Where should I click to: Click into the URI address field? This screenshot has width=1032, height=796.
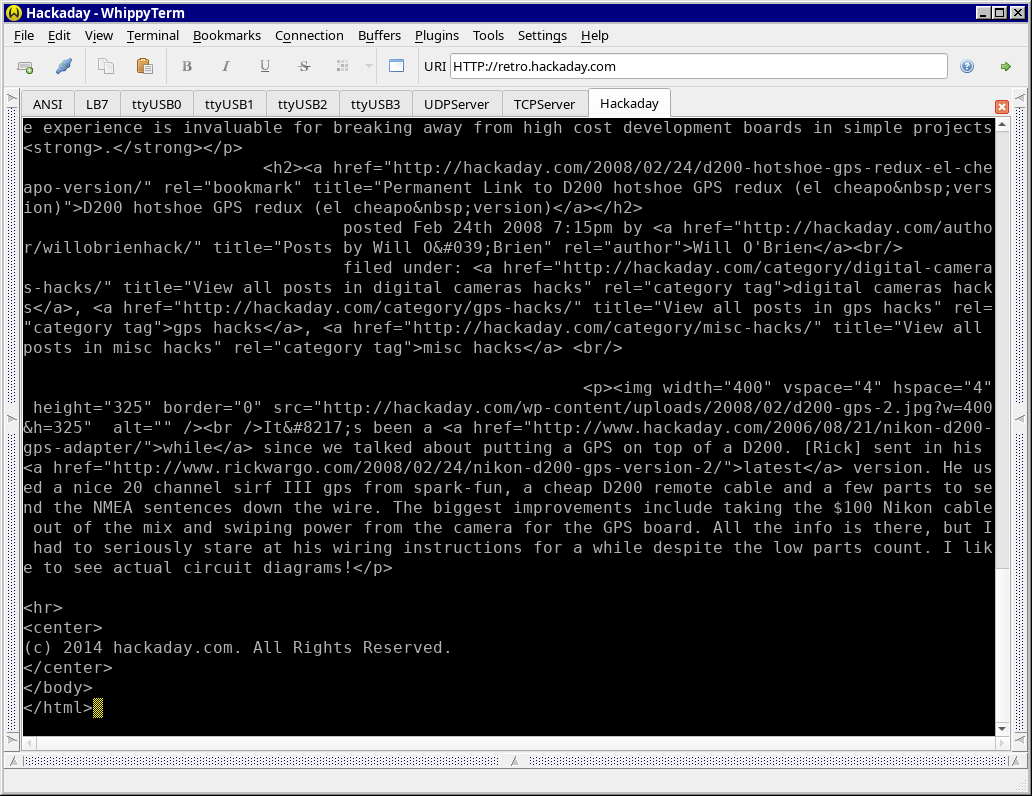697,67
